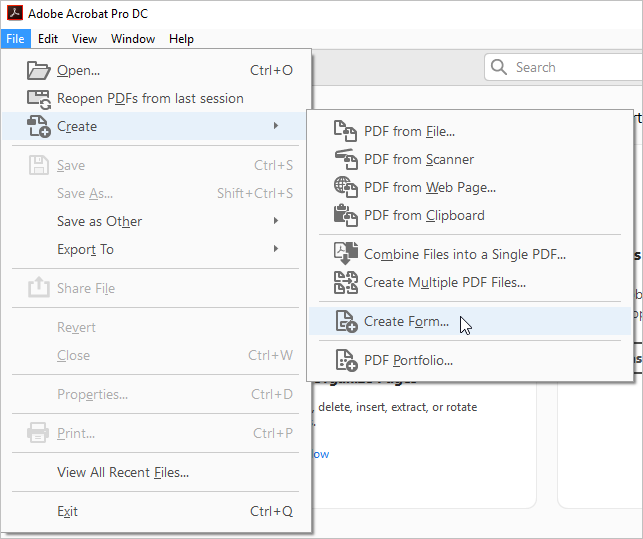Image resolution: width=643 pixels, height=539 pixels.
Task: Choose Create Form... option
Action: tap(470, 321)
